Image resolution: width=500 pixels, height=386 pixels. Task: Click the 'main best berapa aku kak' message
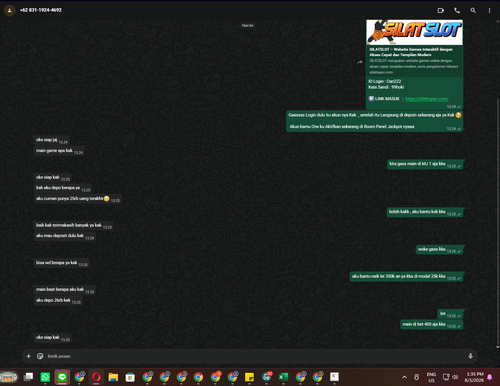tap(65, 290)
